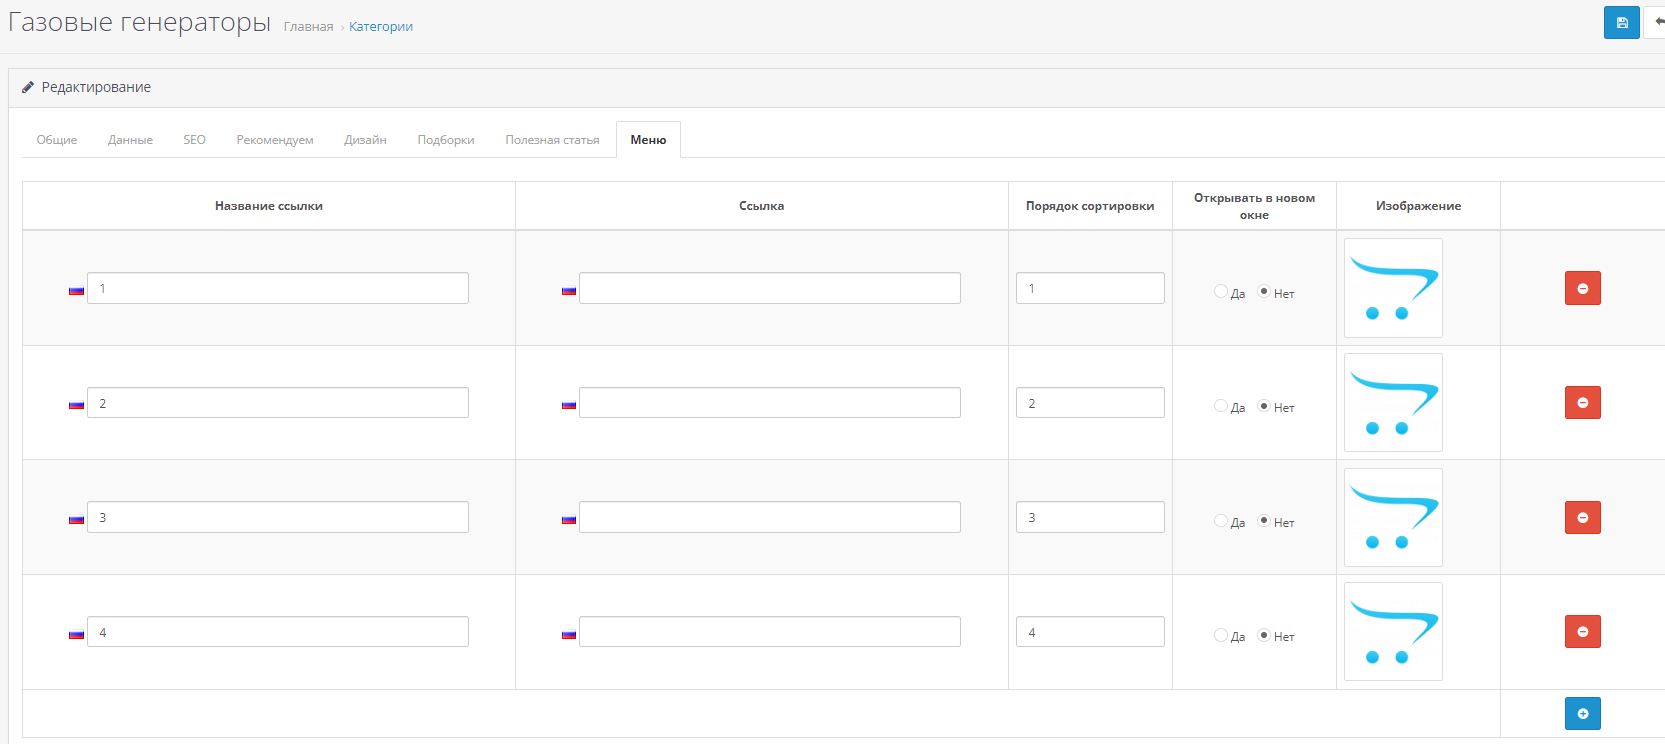Select 'Да' for new window in row 1
1665x744 pixels.
(x=1220, y=292)
